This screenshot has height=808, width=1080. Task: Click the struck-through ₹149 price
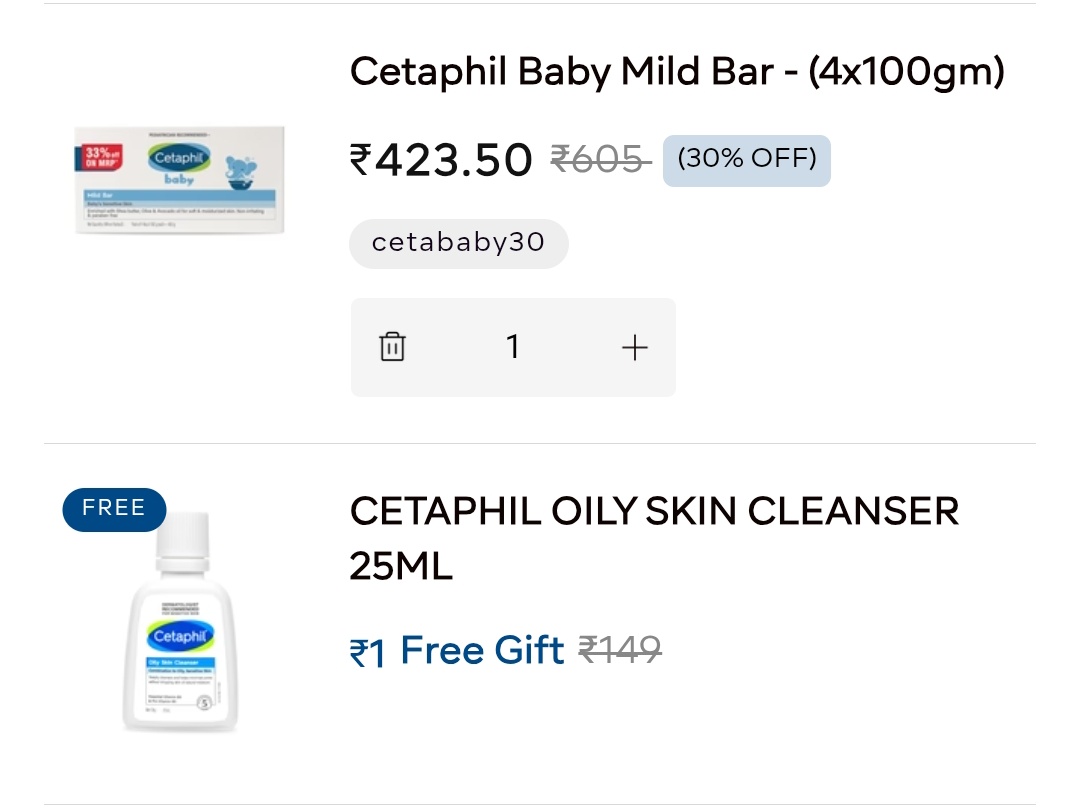point(620,651)
